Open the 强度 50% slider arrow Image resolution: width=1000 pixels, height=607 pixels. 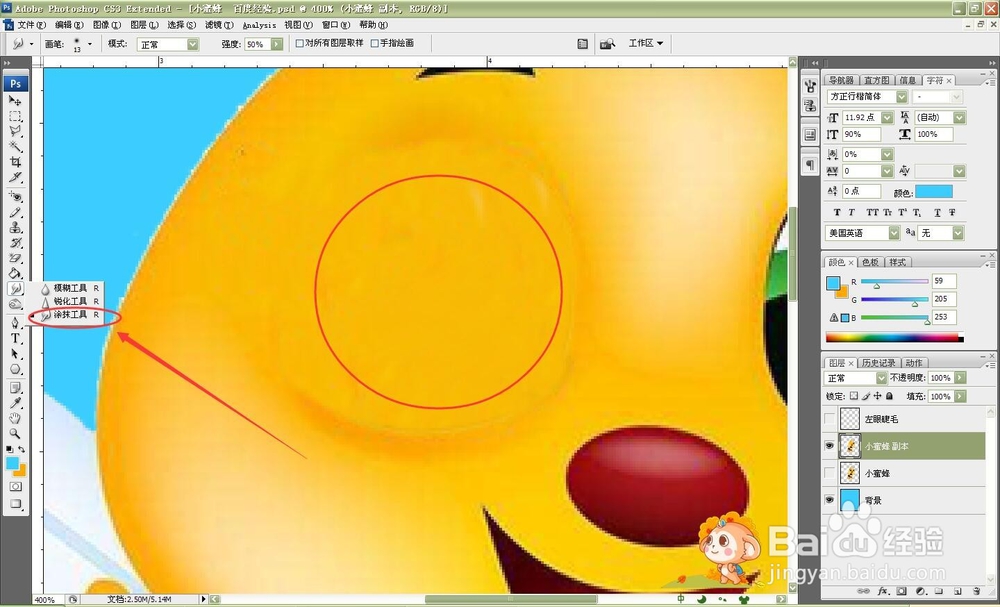(x=277, y=44)
